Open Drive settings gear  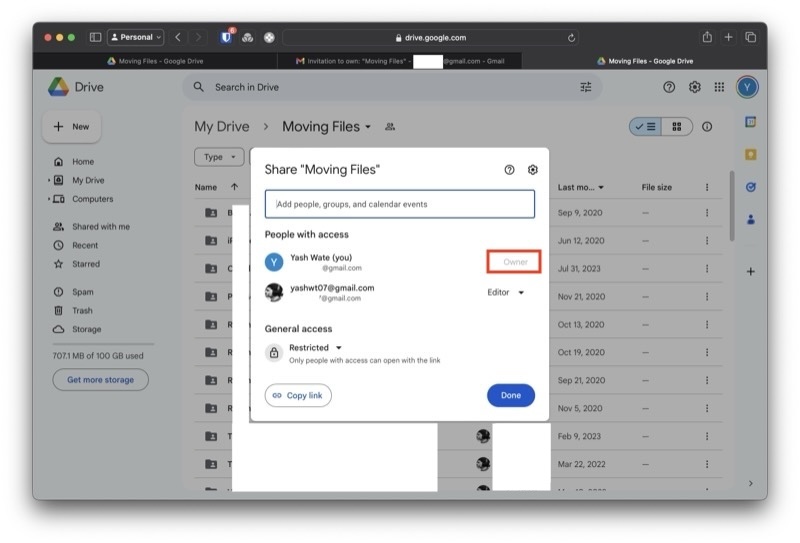(x=694, y=87)
